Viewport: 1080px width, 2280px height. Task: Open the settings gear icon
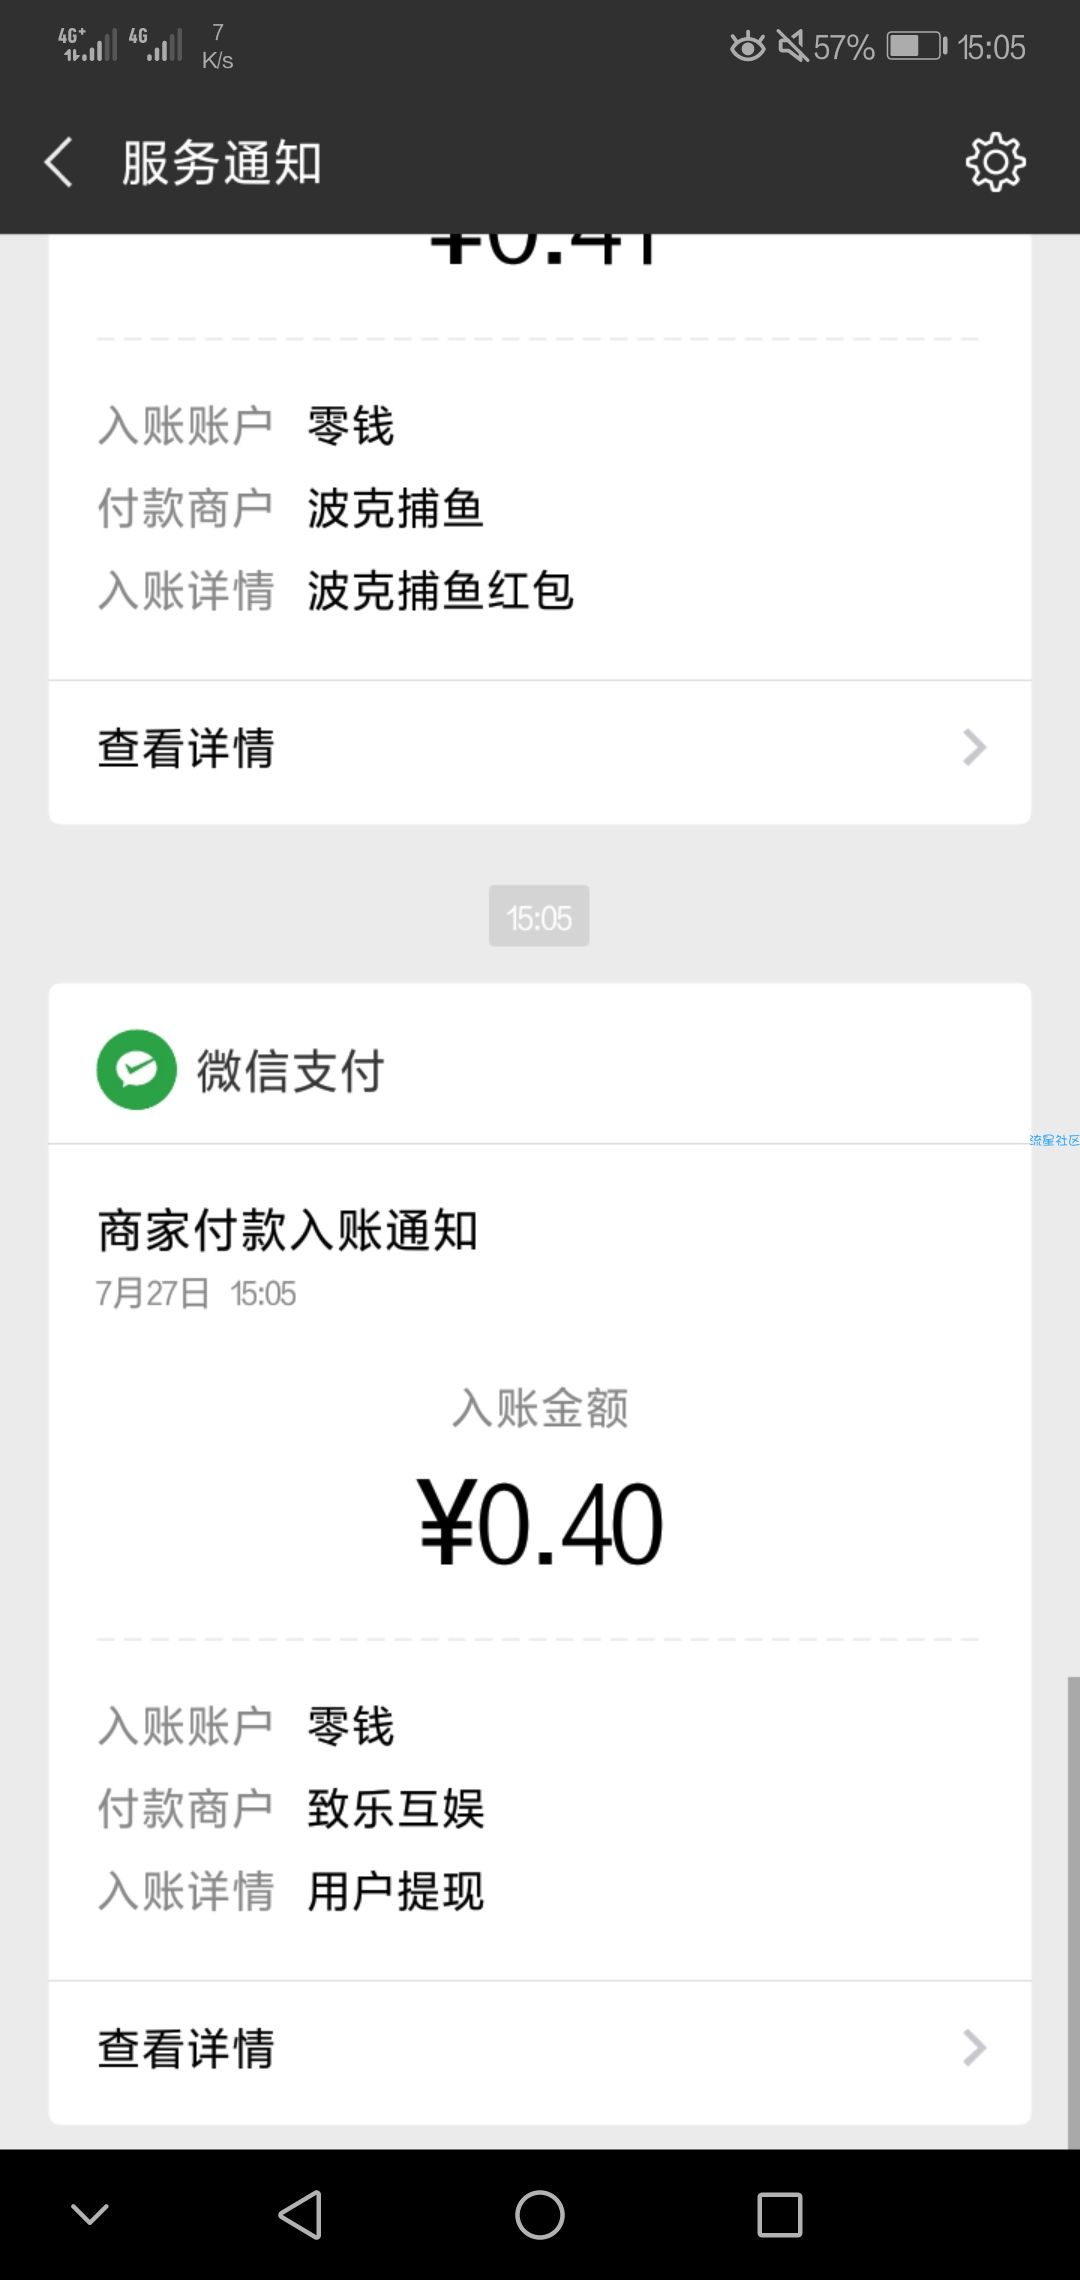pyautogui.click(x=995, y=162)
